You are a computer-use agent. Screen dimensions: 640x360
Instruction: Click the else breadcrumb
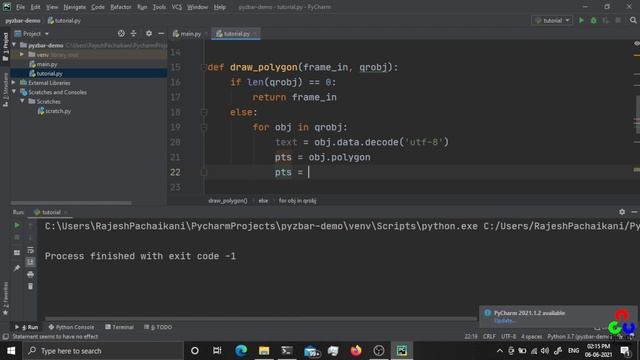coord(263,201)
